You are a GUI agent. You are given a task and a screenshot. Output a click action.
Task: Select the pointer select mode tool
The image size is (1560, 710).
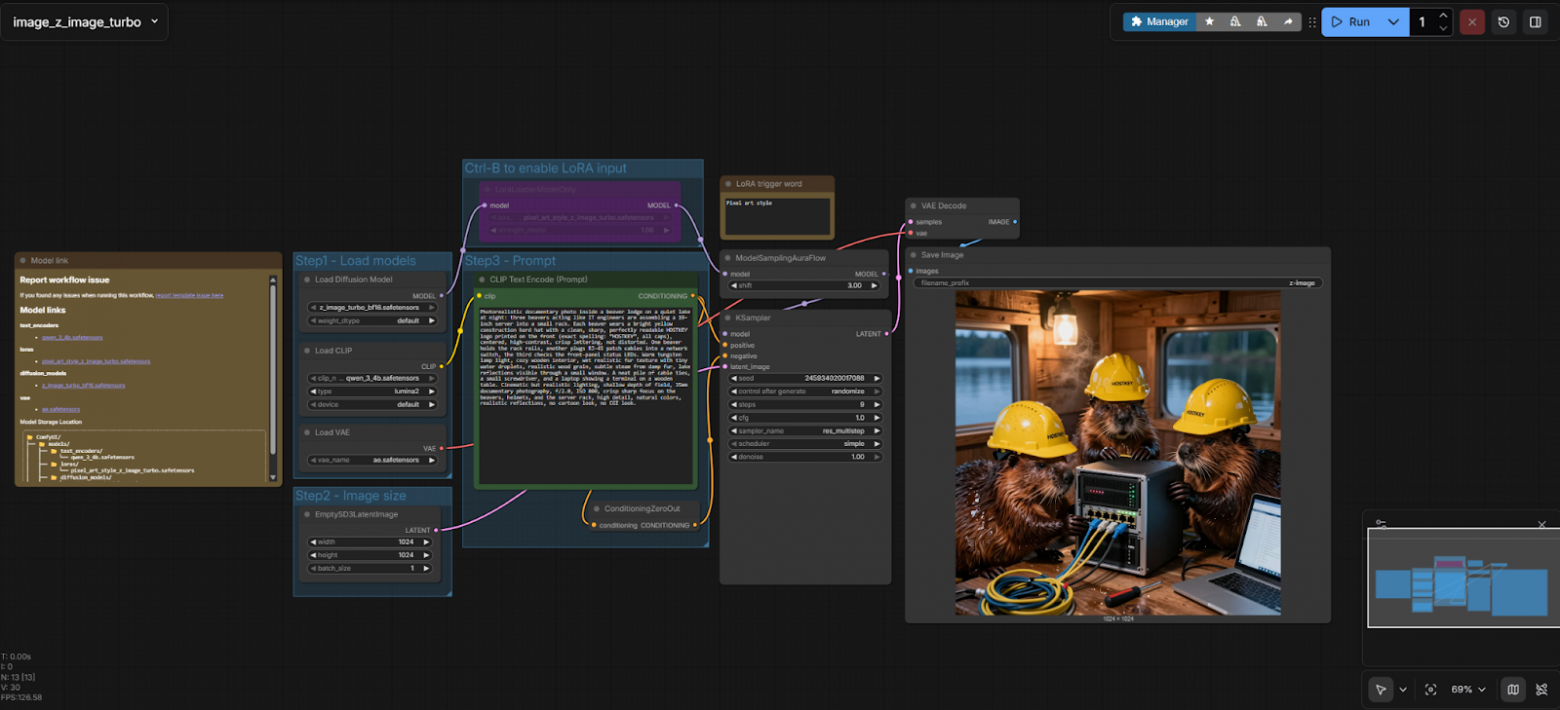(x=1380, y=689)
